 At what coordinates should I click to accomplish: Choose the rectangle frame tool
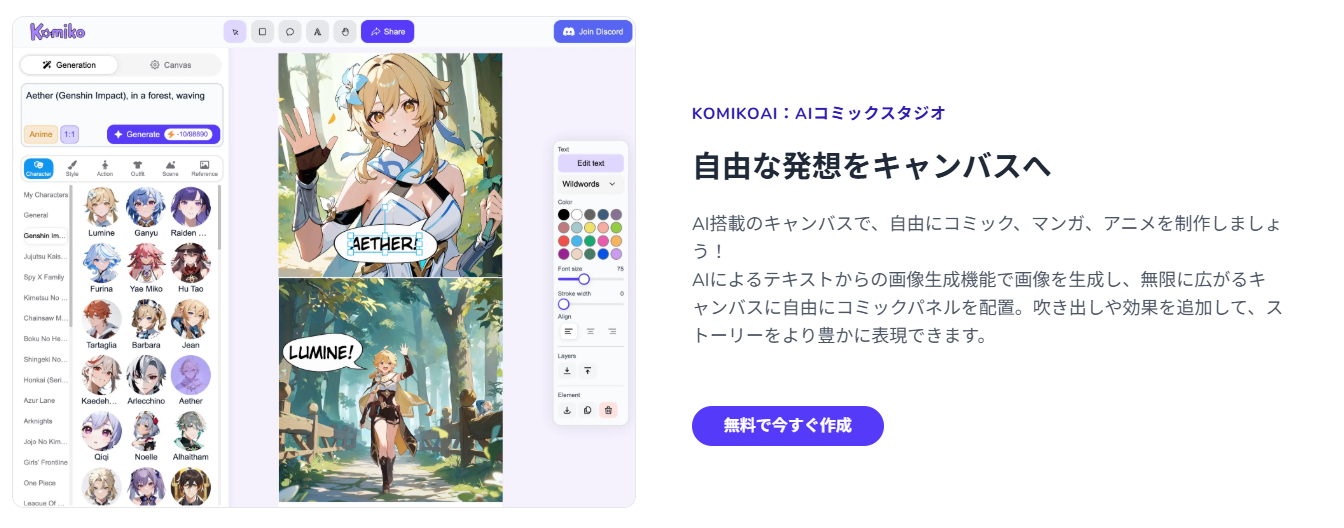[263, 31]
